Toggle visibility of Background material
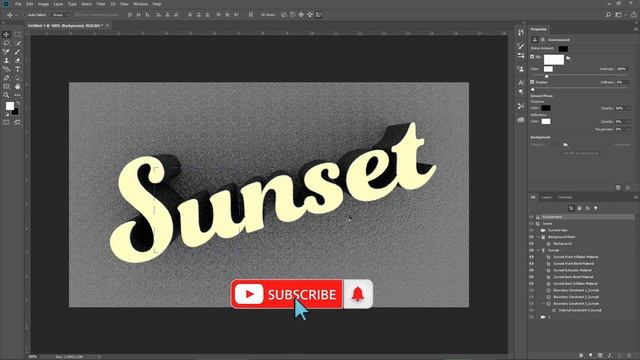640x360 pixels. [531, 244]
